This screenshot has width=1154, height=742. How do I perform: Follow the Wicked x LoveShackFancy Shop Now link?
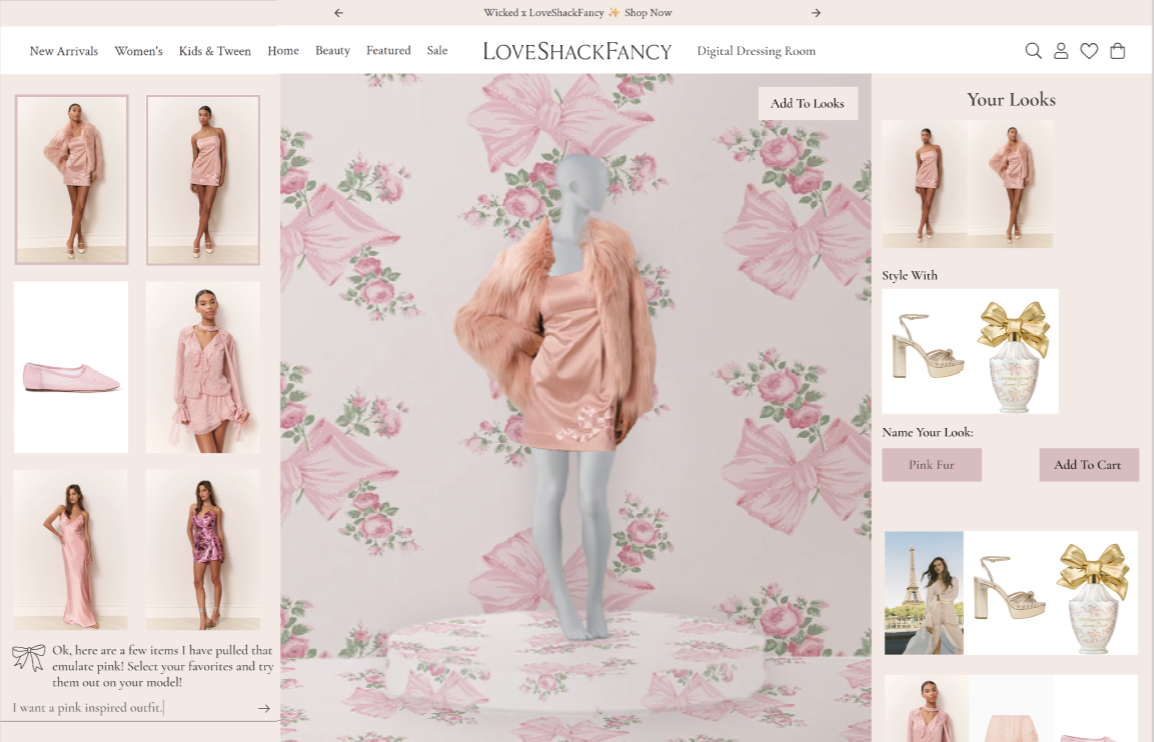[578, 13]
